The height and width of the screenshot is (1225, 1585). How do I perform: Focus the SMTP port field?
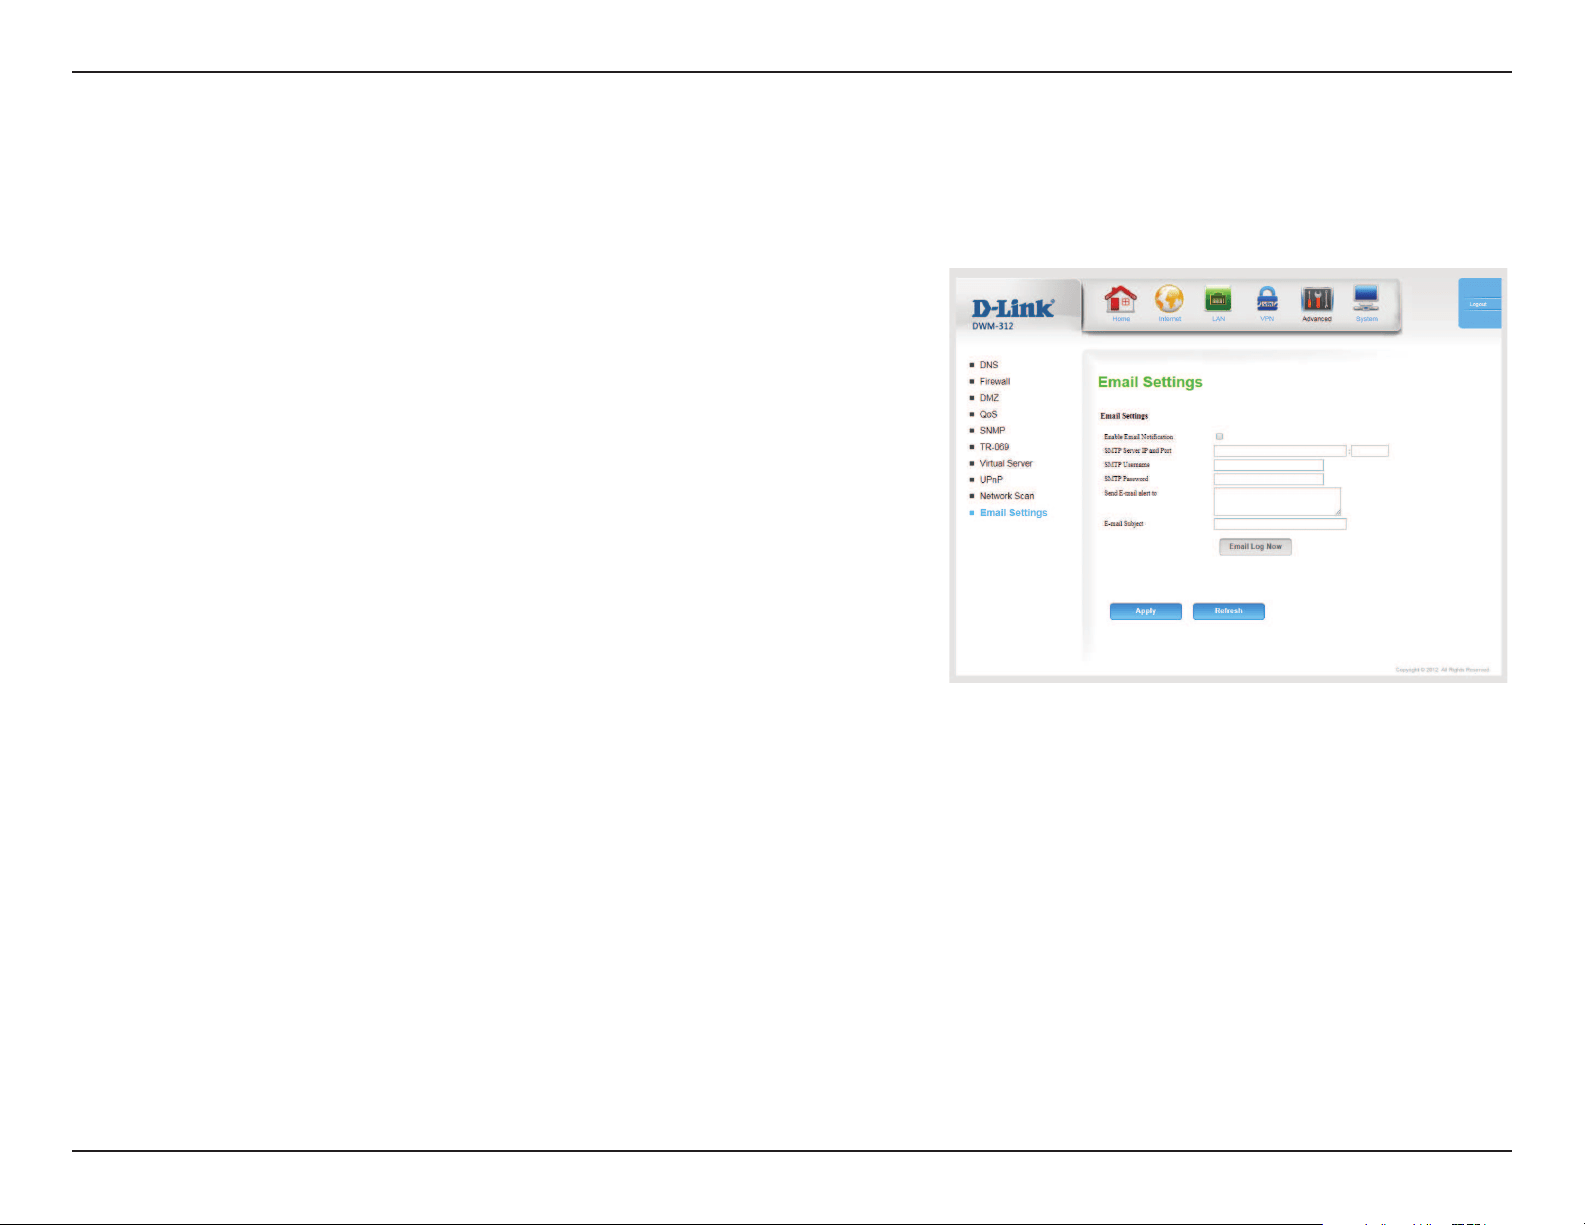click(1370, 451)
